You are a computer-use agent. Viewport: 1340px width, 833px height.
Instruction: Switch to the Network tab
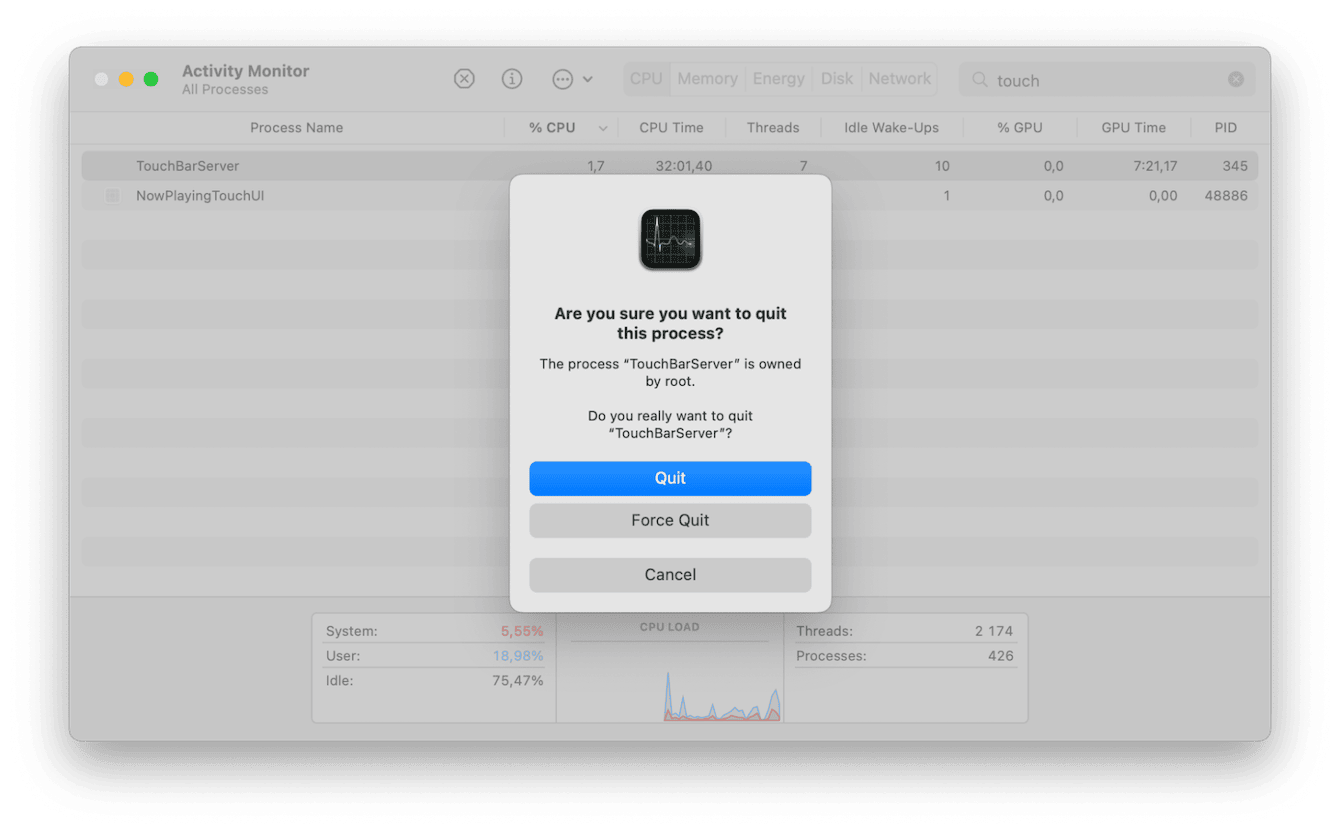[898, 78]
